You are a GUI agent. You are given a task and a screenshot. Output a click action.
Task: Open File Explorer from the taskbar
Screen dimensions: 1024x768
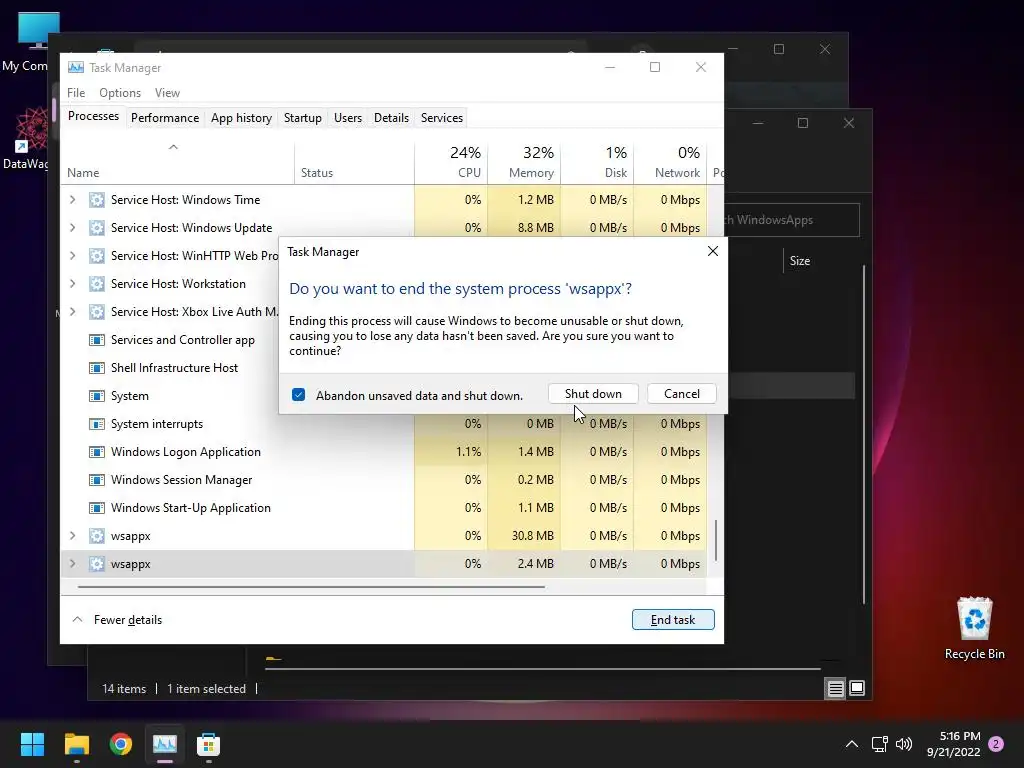click(76, 744)
